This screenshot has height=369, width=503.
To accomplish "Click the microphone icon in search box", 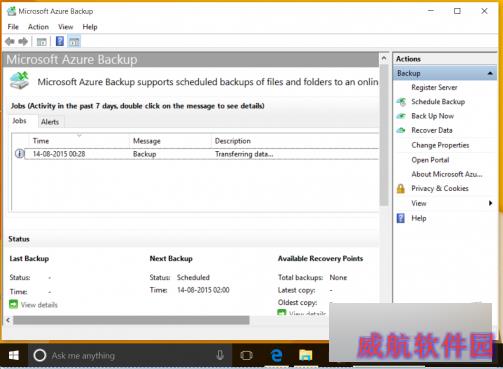I will pyautogui.click(x=220, y=355).
